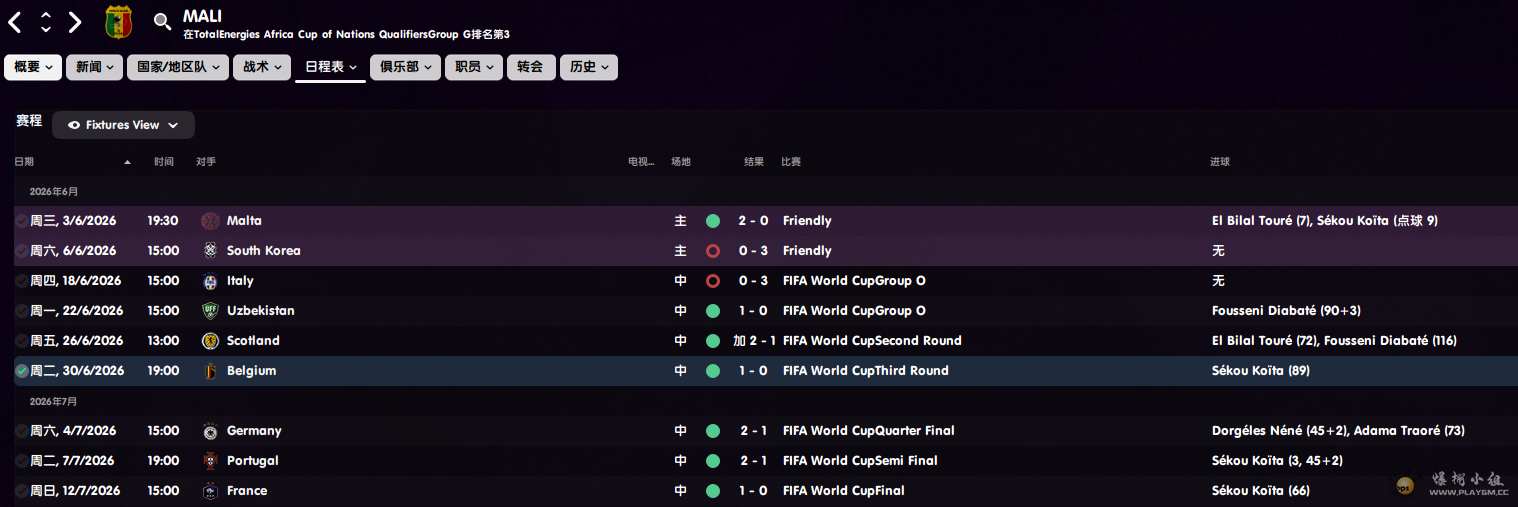Toggle the checkmark on the Belgium fixture

pyautogui.click(x=22, y=371)
